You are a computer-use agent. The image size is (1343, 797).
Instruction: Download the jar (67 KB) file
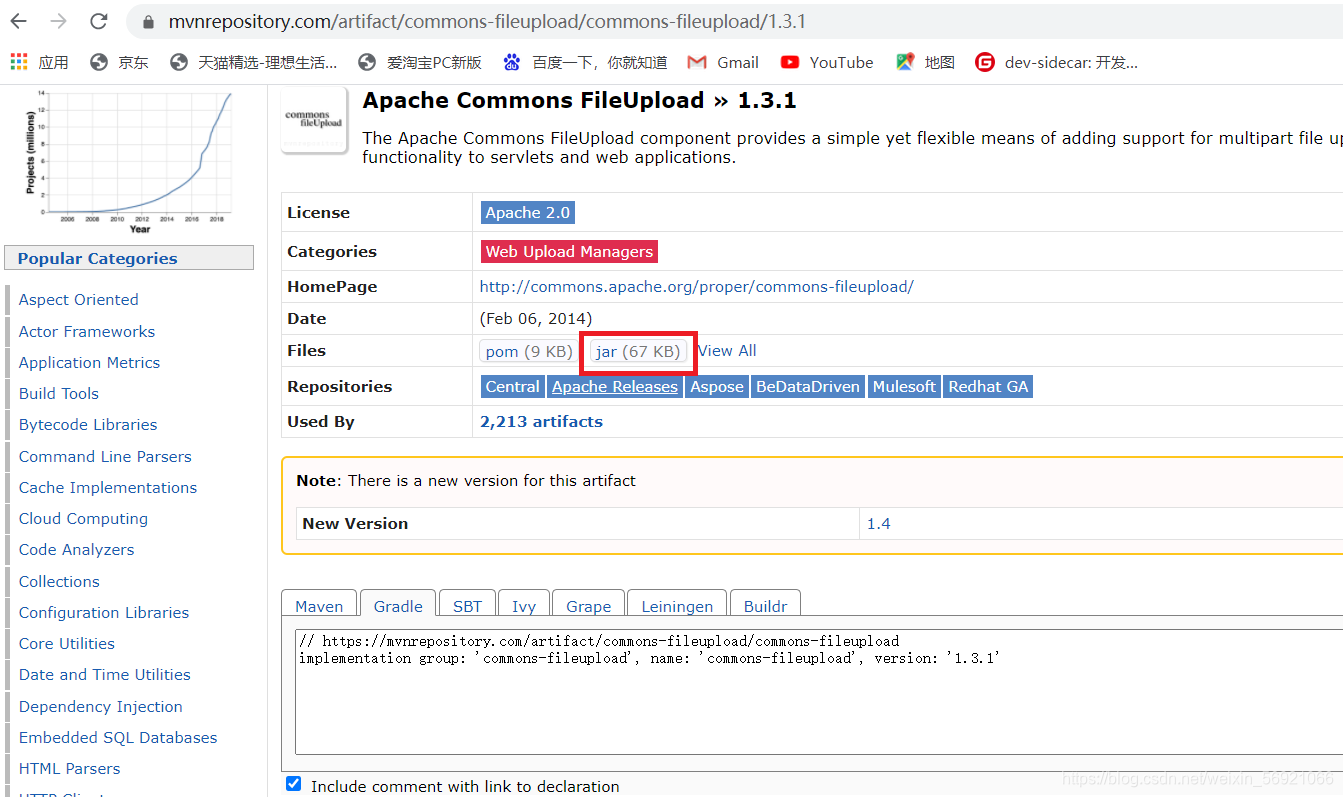(638, 351)
